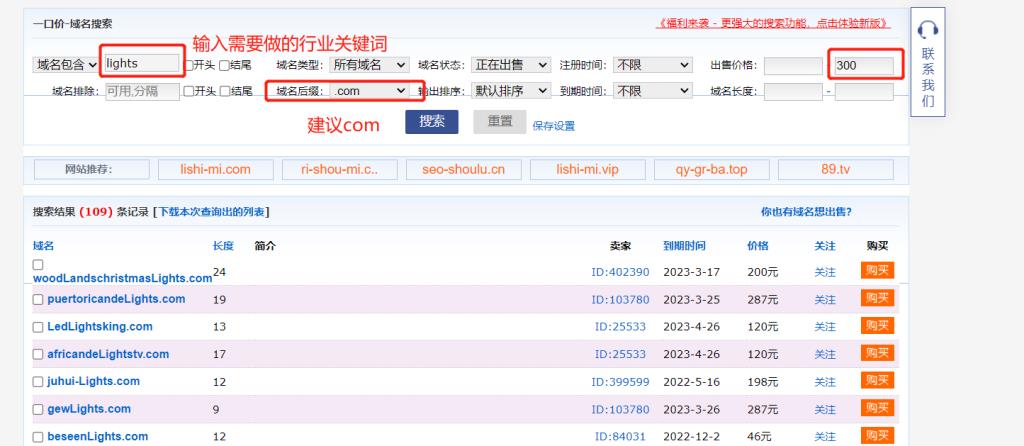Open recommended site seo-shoulu.cn
Screen dimensions: 1024x446
tap(464, 170)
